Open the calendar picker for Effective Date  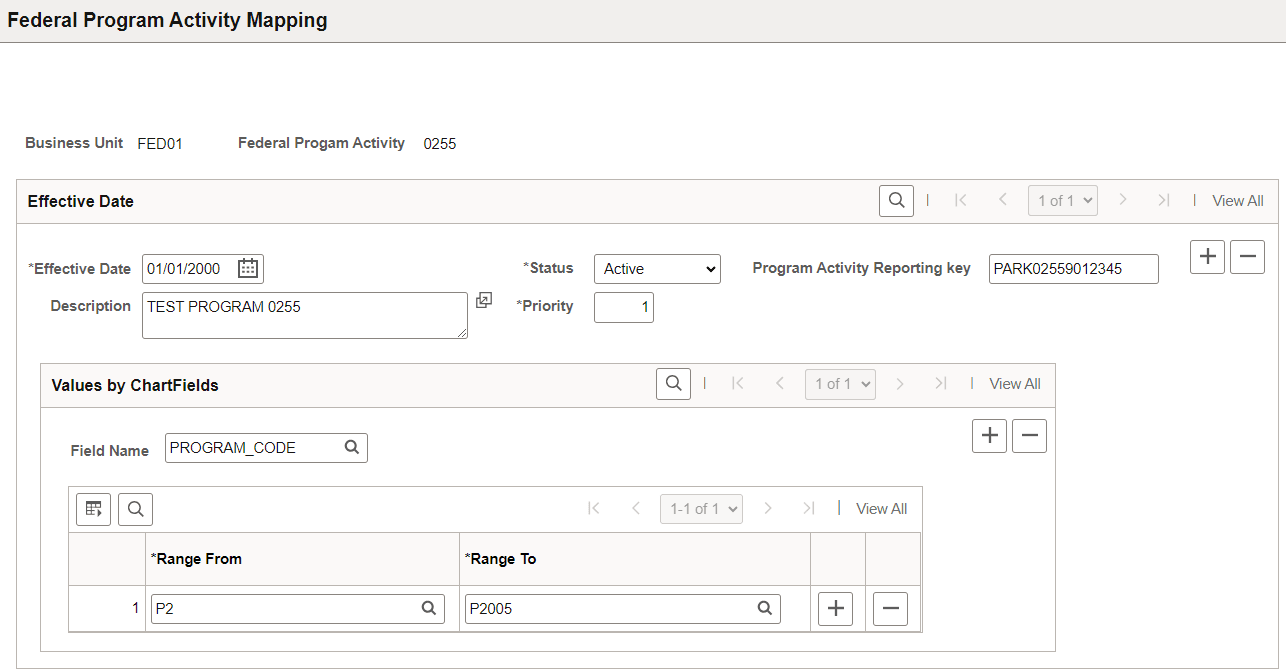[246, 268]
